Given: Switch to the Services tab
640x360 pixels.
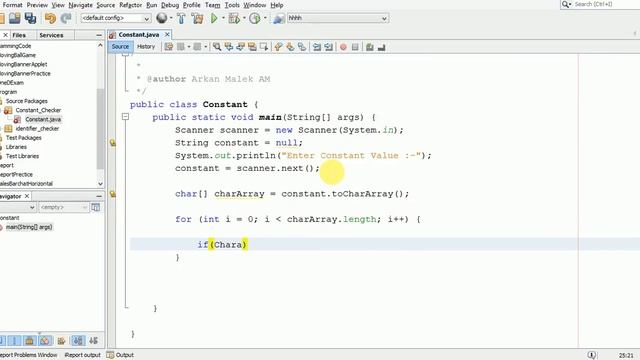Looking at the screenshot, I should point(51,35).
